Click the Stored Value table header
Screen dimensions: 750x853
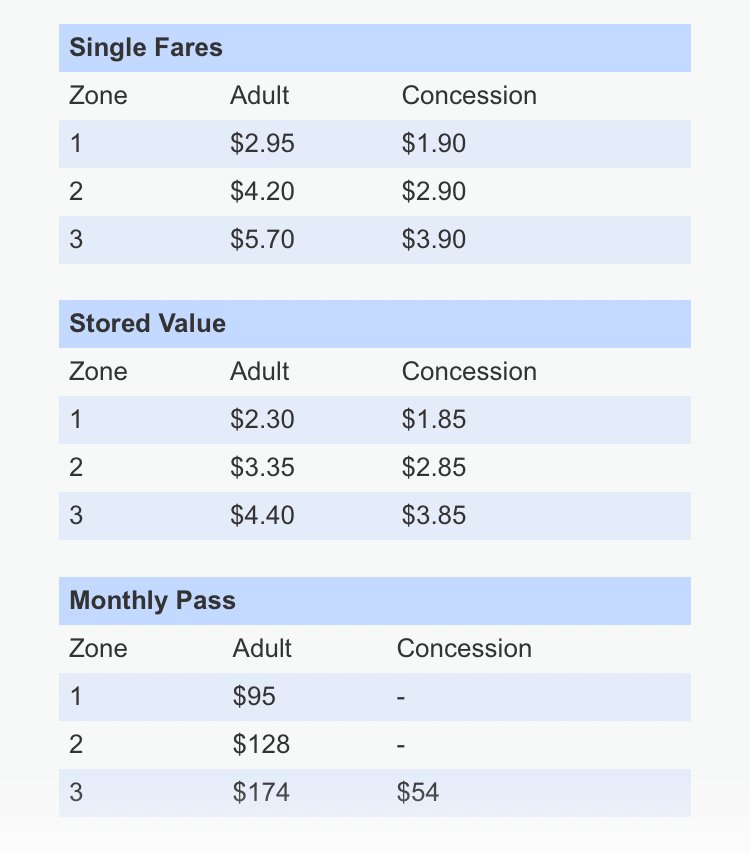(148, 324)
